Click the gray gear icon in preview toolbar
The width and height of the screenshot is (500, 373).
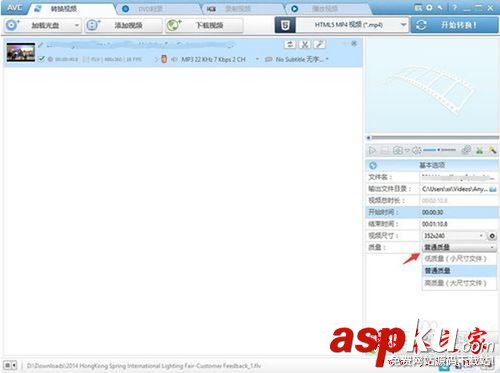[466, 150]
